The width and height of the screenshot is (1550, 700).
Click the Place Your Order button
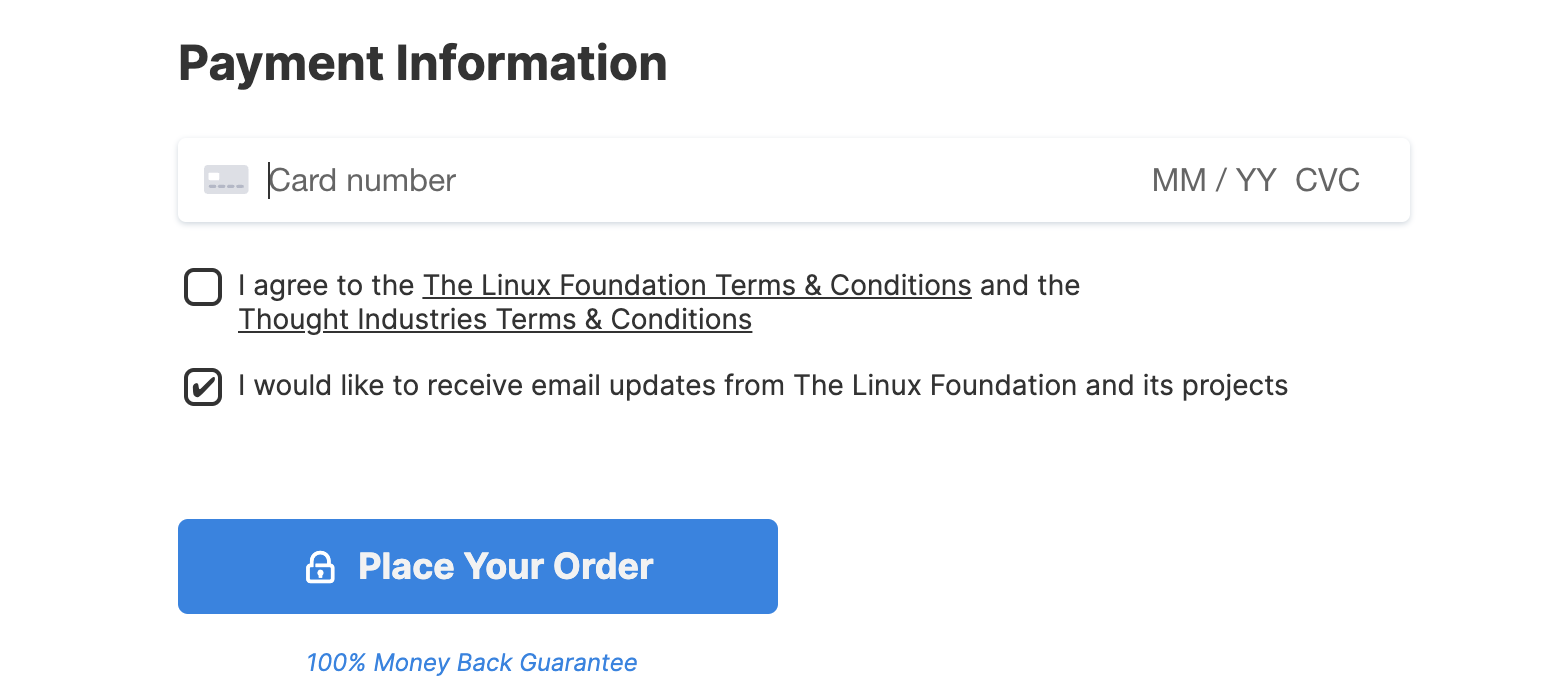coord(478,566)
